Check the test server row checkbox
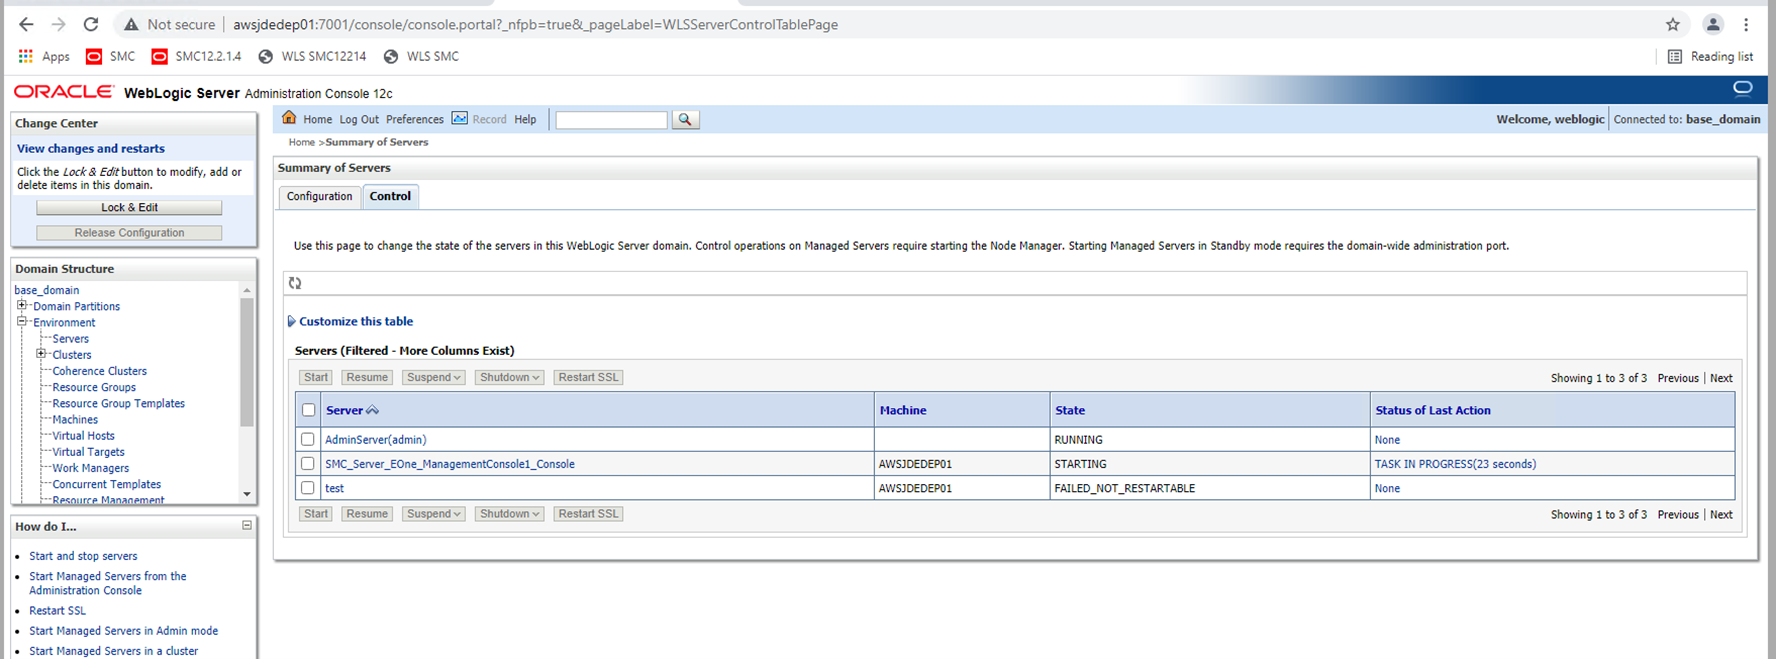Viewport: 1776px width, 659px height. tap(308, 488)
